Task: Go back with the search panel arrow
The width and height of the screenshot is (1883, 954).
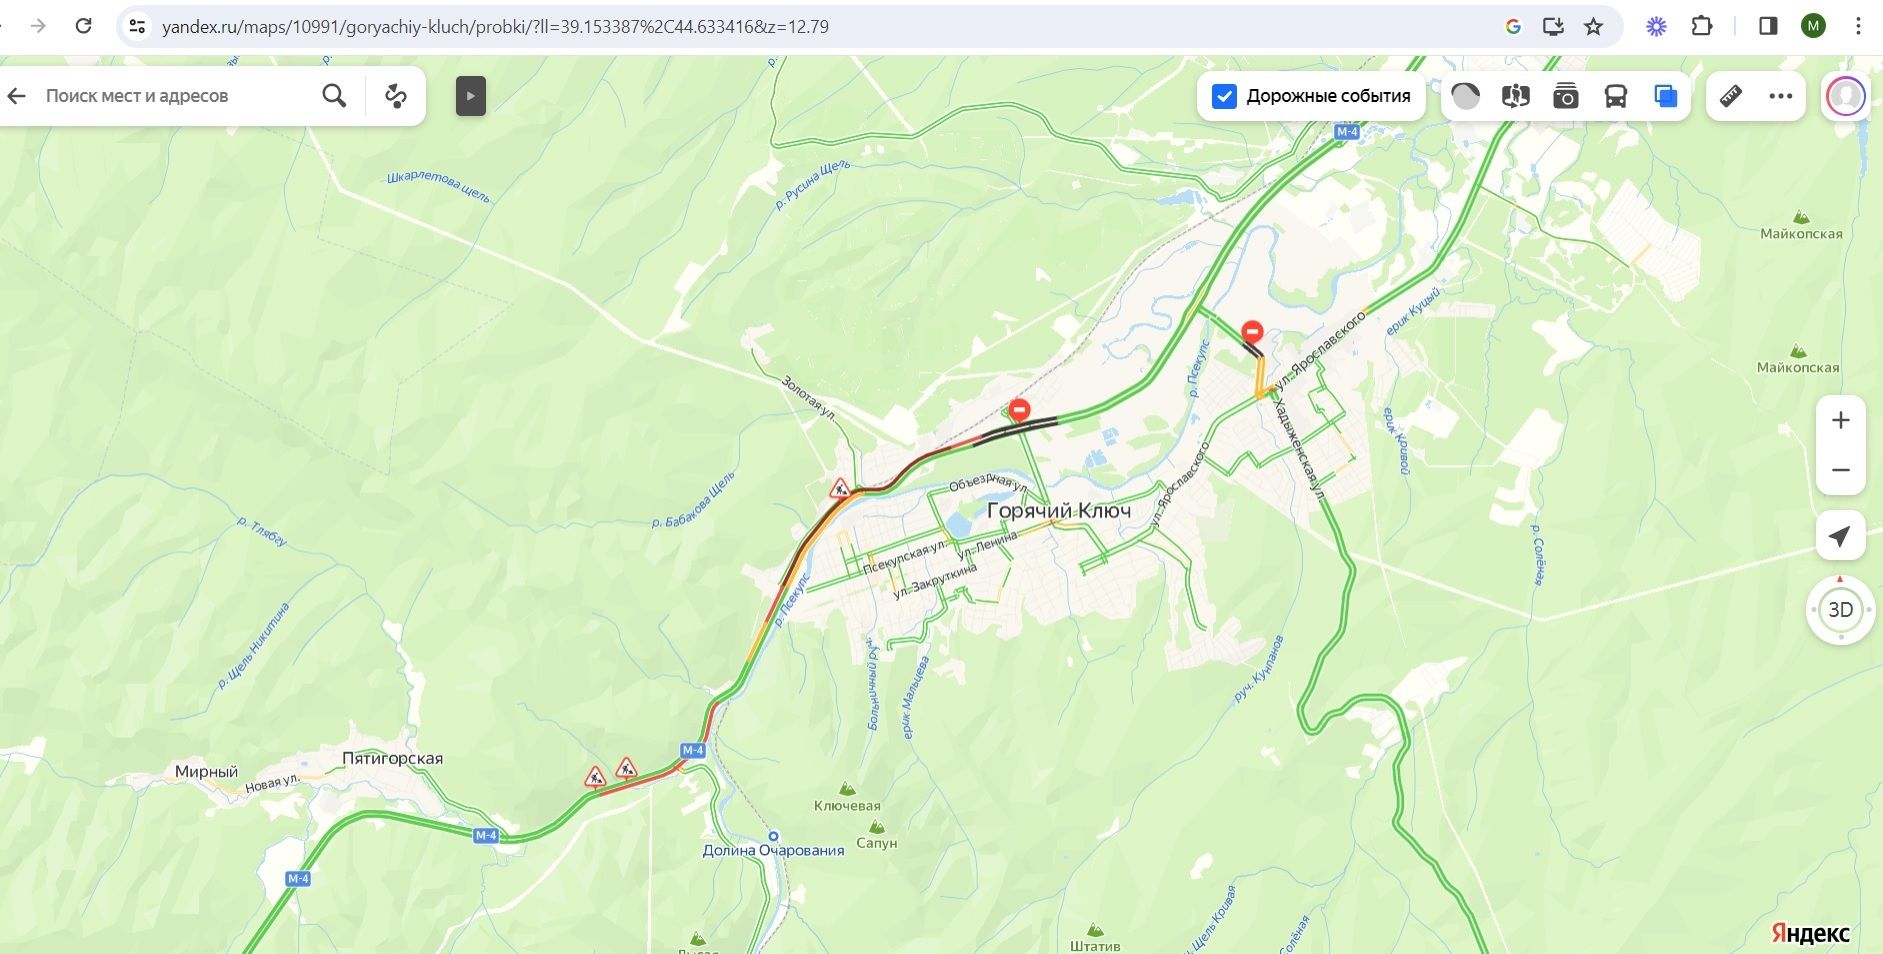Action: pos(16,96)
